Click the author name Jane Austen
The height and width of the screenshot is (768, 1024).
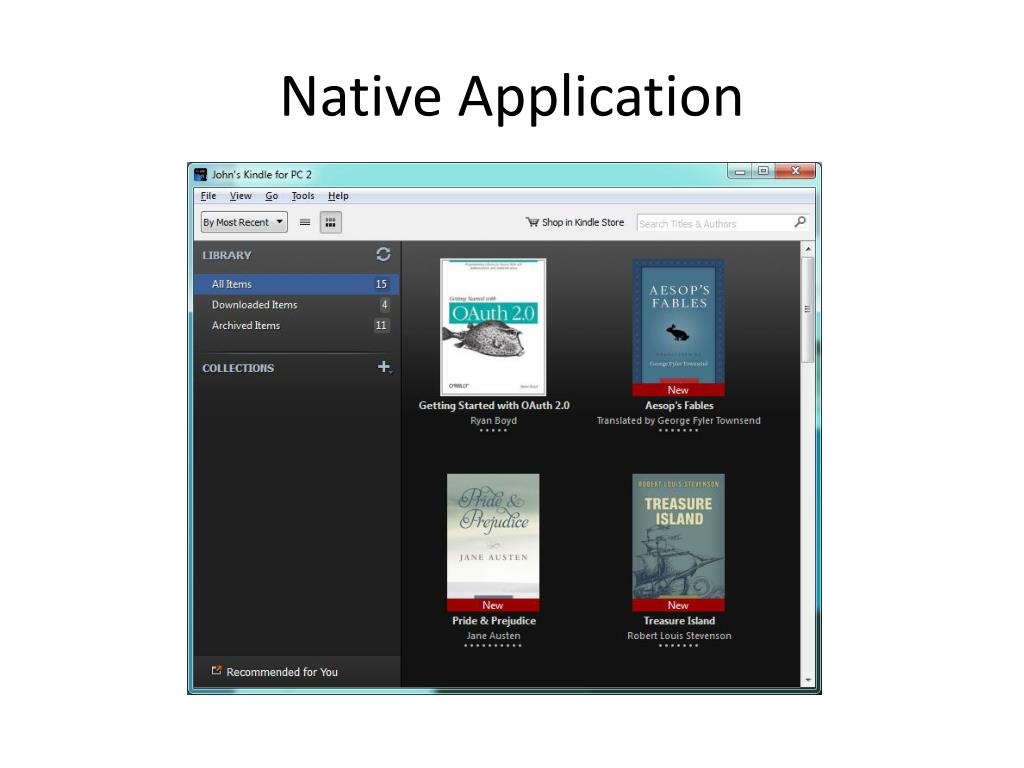click(x=494, y=635)
